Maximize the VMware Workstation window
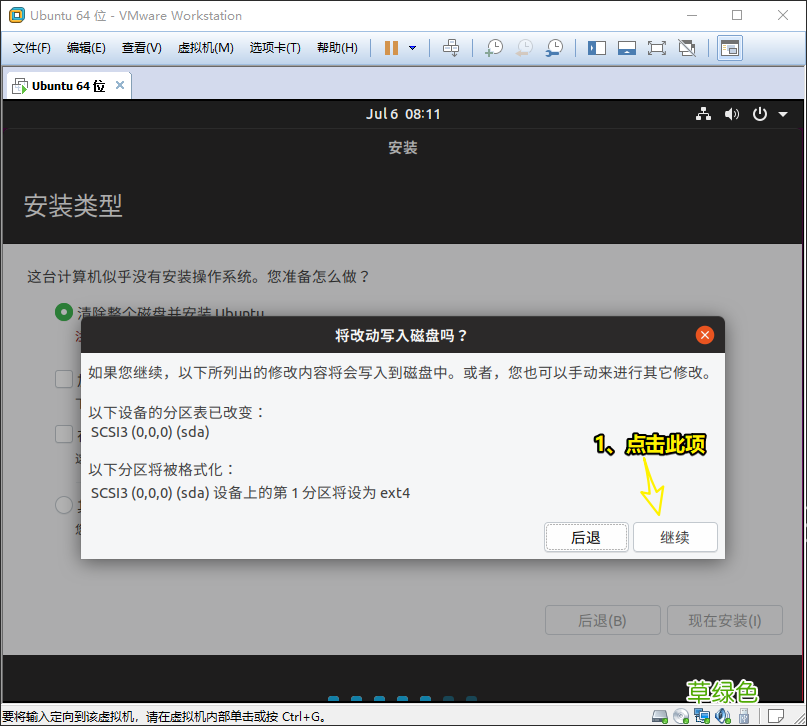 tap(737, 15)
